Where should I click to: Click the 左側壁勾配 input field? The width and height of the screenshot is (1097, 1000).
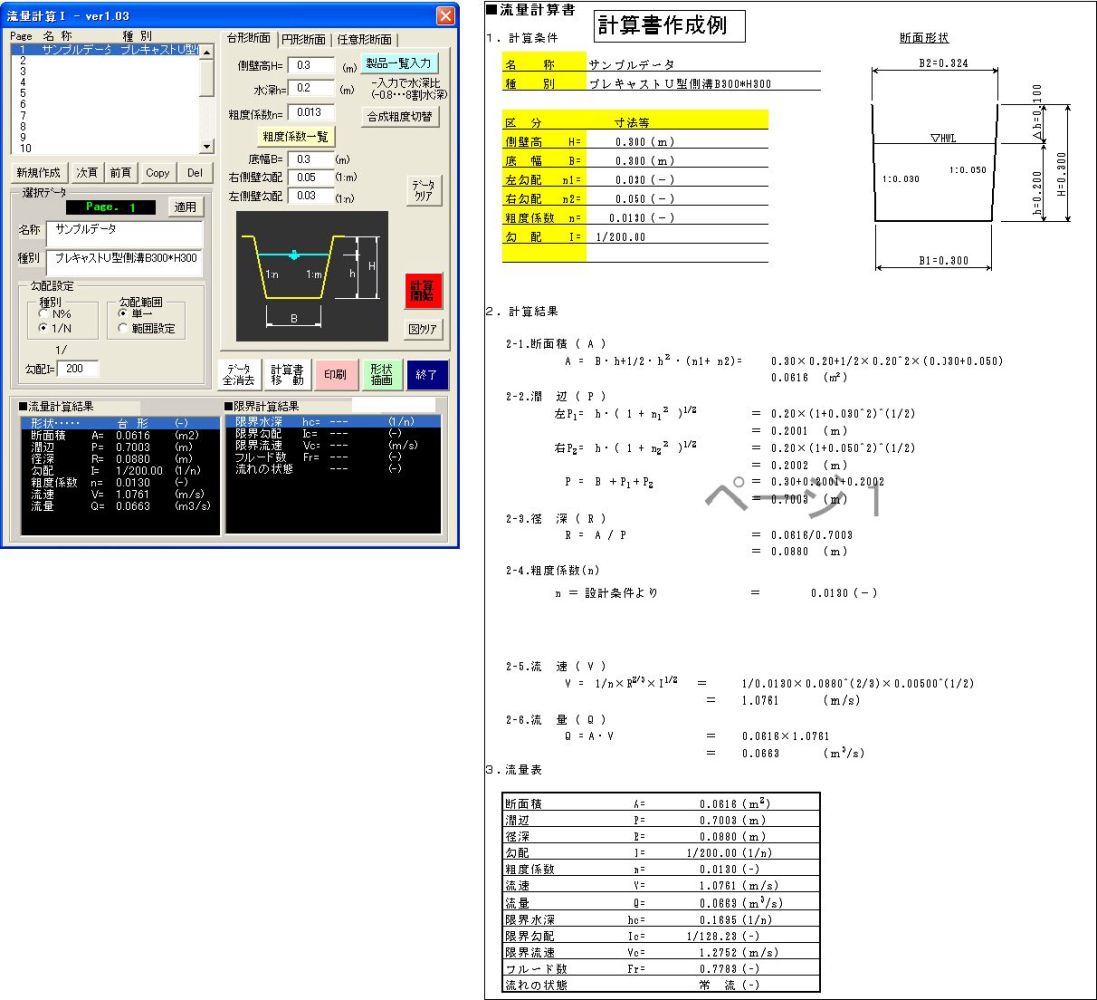point(311,196)
